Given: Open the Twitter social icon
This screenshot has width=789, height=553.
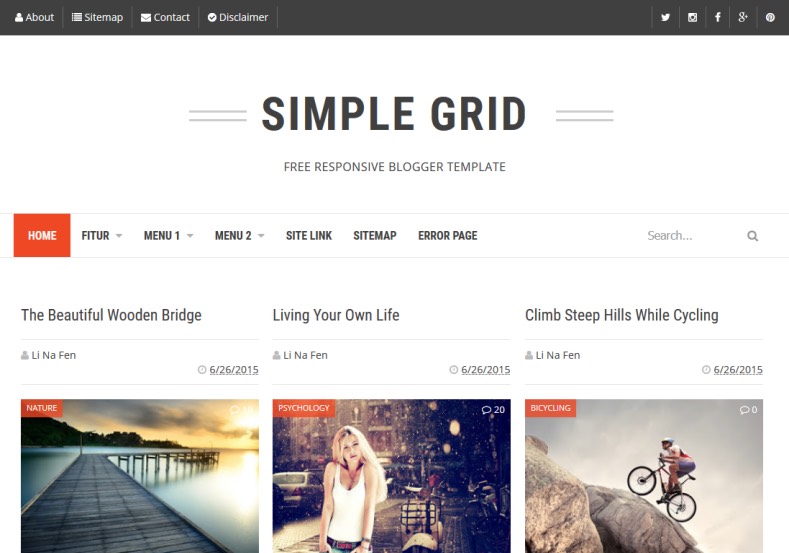Looking at the screenshot, I should click(665, 17).
